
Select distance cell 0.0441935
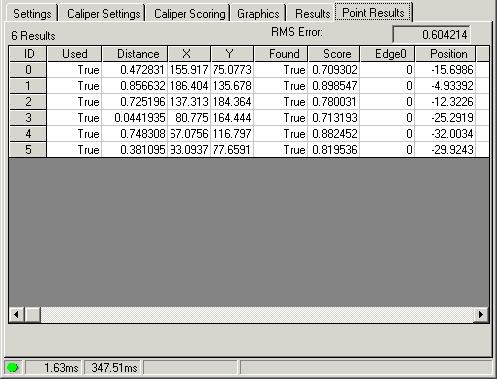135,118
